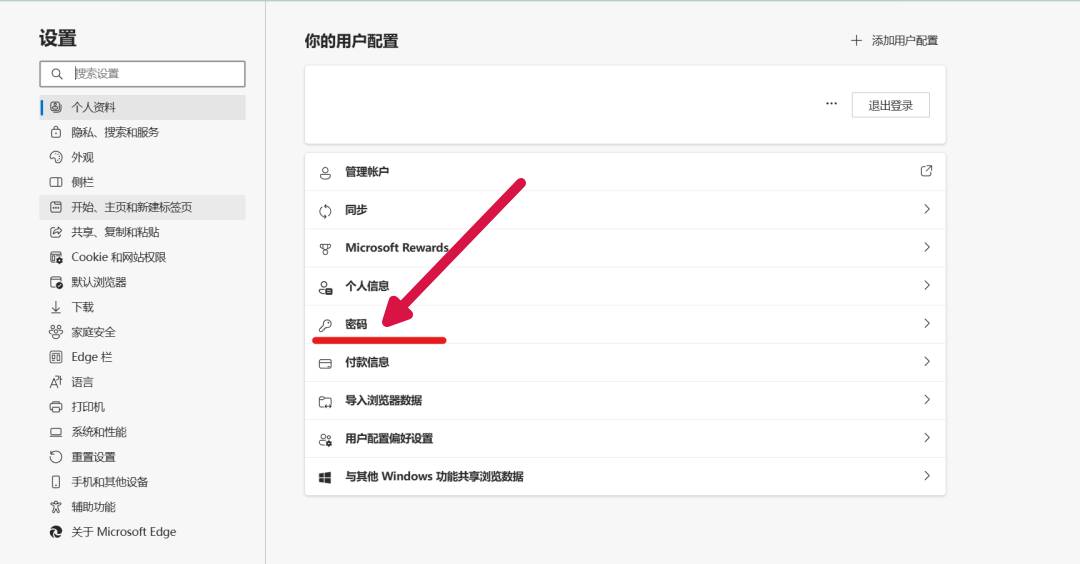Select 个人资料 in the settings sidebar
This screenshot has width=1080, height=564.
(x=143, y=107)
